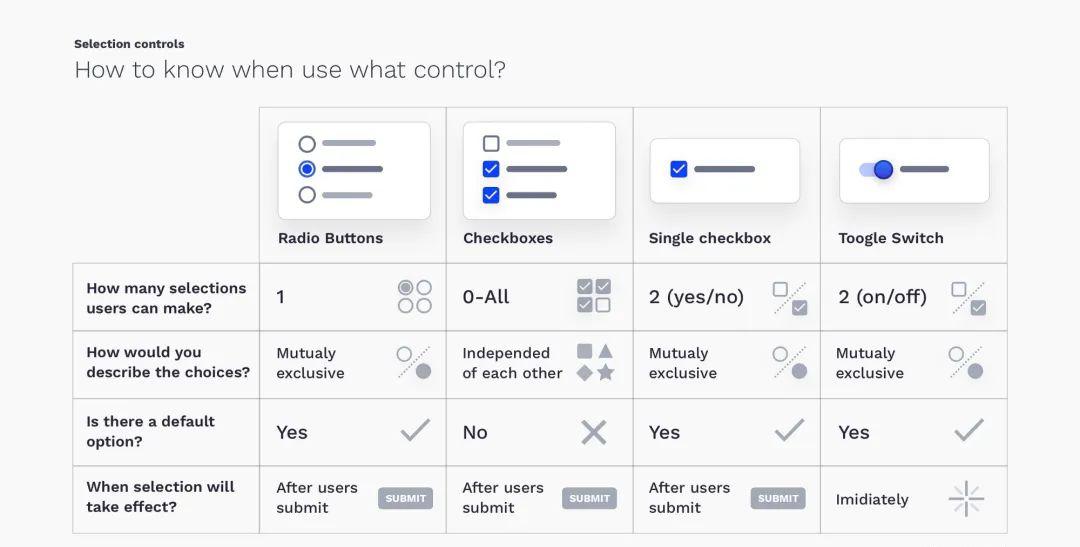Click the four radio circles icon beside '1'
1080x547 pixels.
click(x=415, y=296)
